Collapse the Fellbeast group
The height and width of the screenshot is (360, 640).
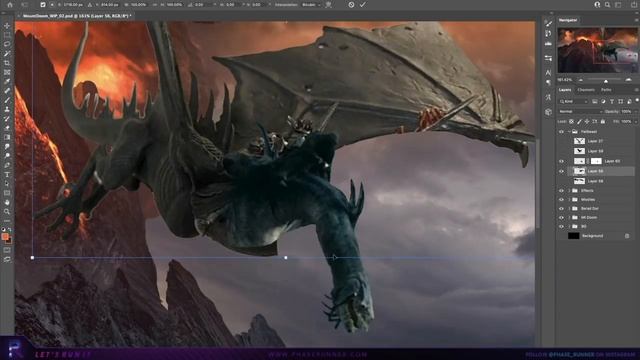click(x=569, y=132)
